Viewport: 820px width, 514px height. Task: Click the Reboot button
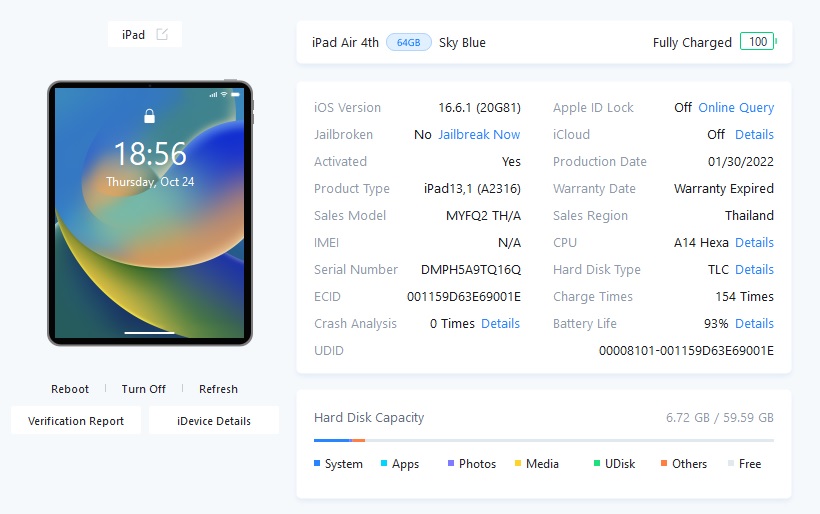70,389
